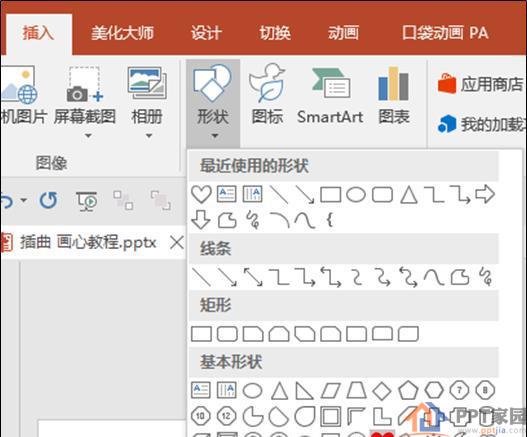Viewport: 527px width, 437px height.
Task: Select right triangle in 基本形状
Action: coord(304,391)
